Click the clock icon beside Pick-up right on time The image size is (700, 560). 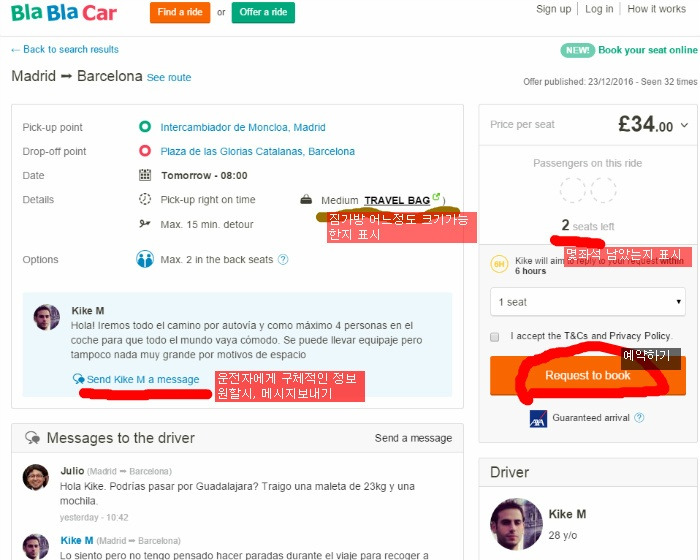145,199
